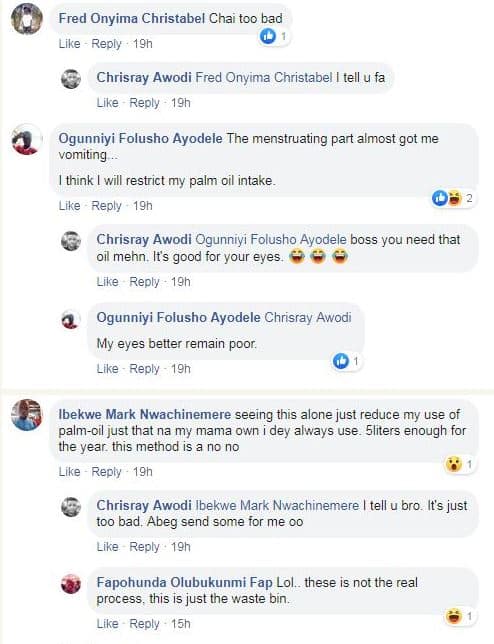Reply to Chrisray's 'Abeg send some' comment
Viewport: 494px width, 644px height.
[x=144, y=547]
